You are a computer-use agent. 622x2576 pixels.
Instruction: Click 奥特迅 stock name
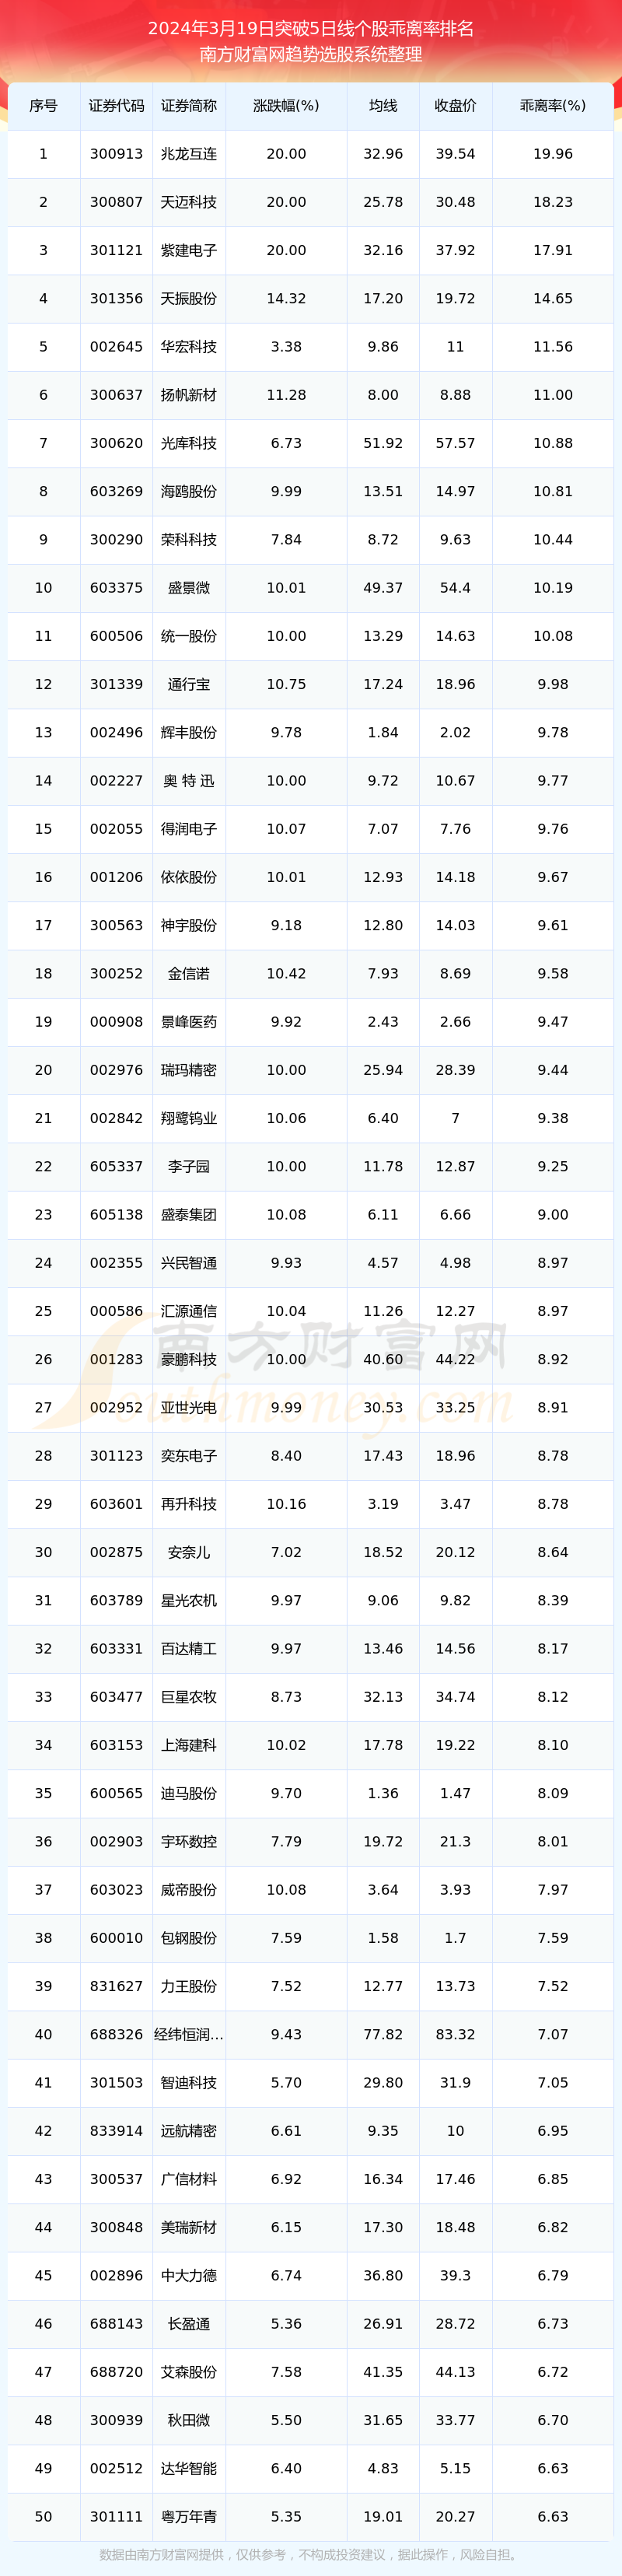189,781
